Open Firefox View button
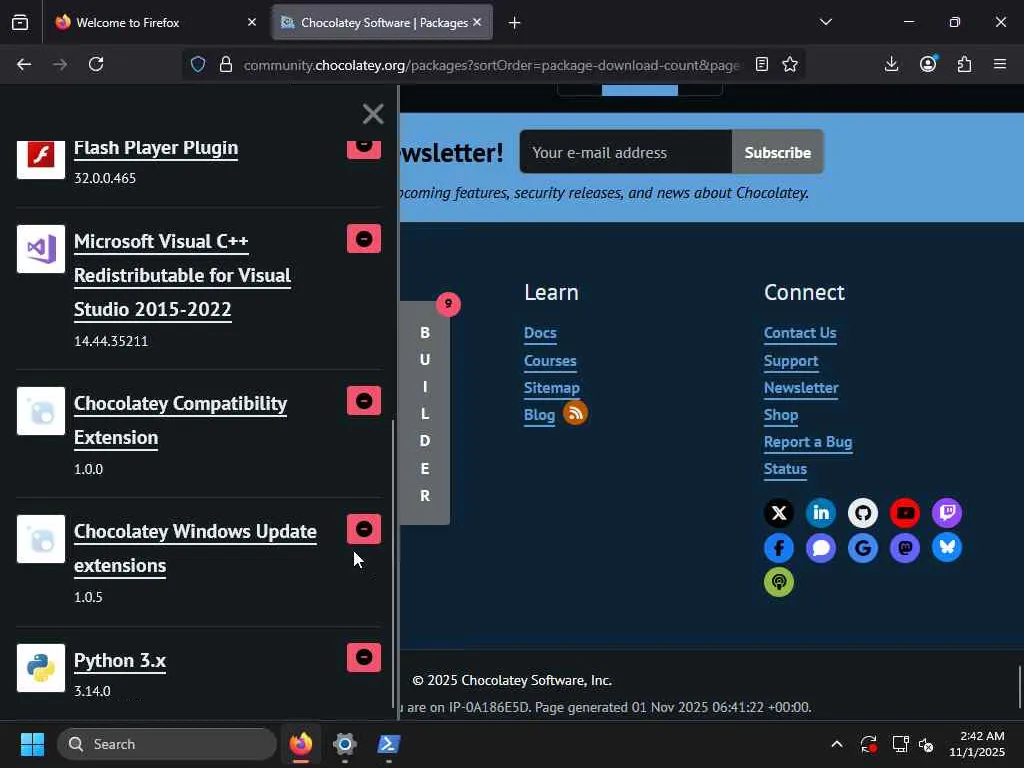Viewport: 1024px width, 768px height. (x=20, y=22)
